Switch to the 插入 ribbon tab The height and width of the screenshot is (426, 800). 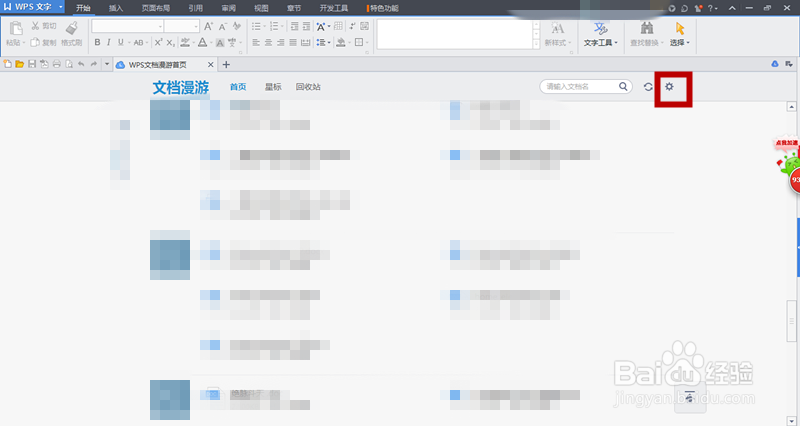click(116, 8)
